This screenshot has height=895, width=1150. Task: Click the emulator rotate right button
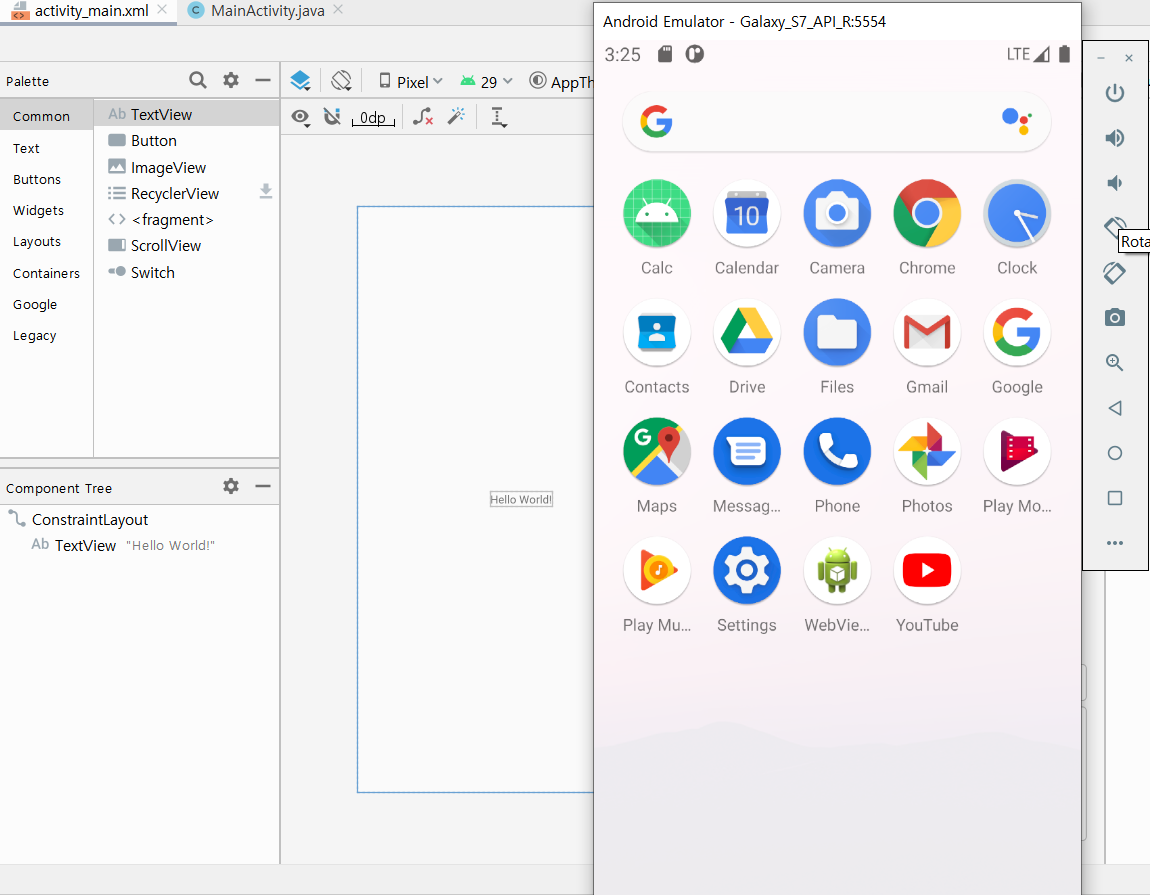(1115, 273)
